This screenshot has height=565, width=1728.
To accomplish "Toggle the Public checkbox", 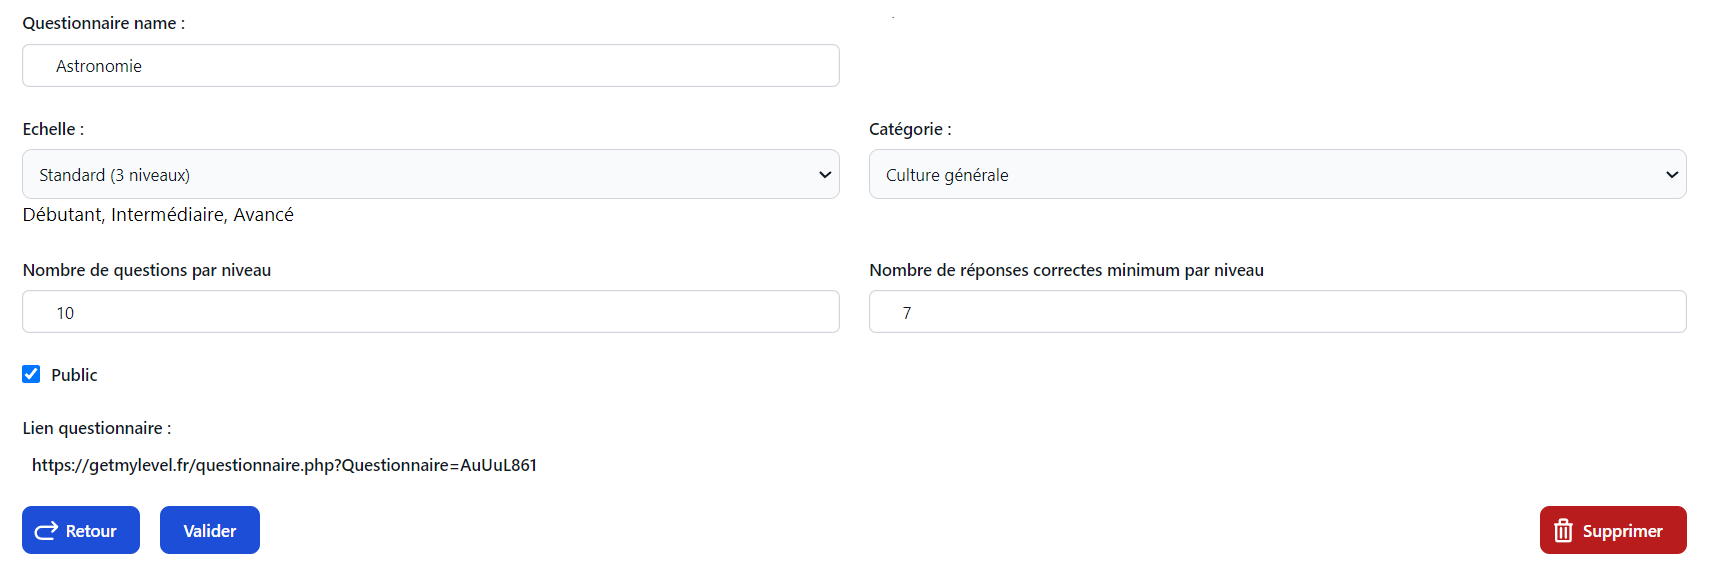I will pyautogui.click(x=31, y=374).
